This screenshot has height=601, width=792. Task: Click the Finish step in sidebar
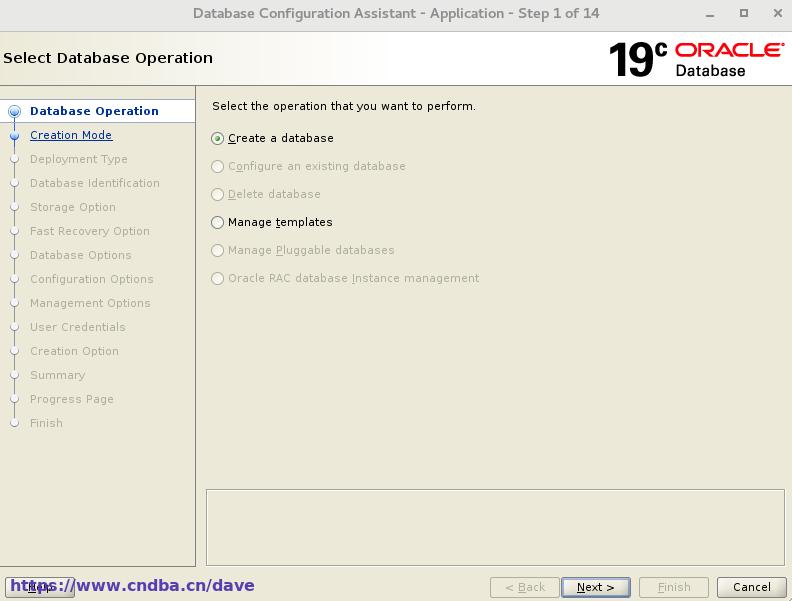click(x=46, y=423)
